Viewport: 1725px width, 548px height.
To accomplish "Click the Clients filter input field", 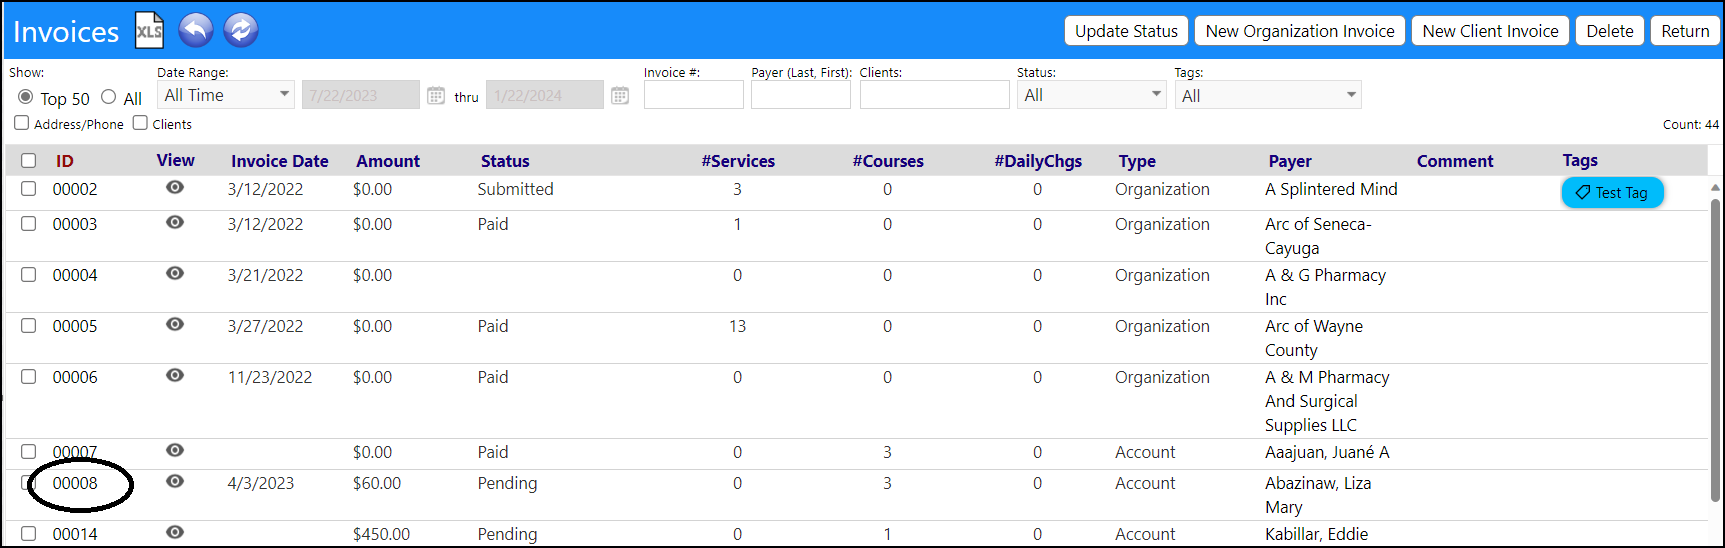I will click(935, 95).
